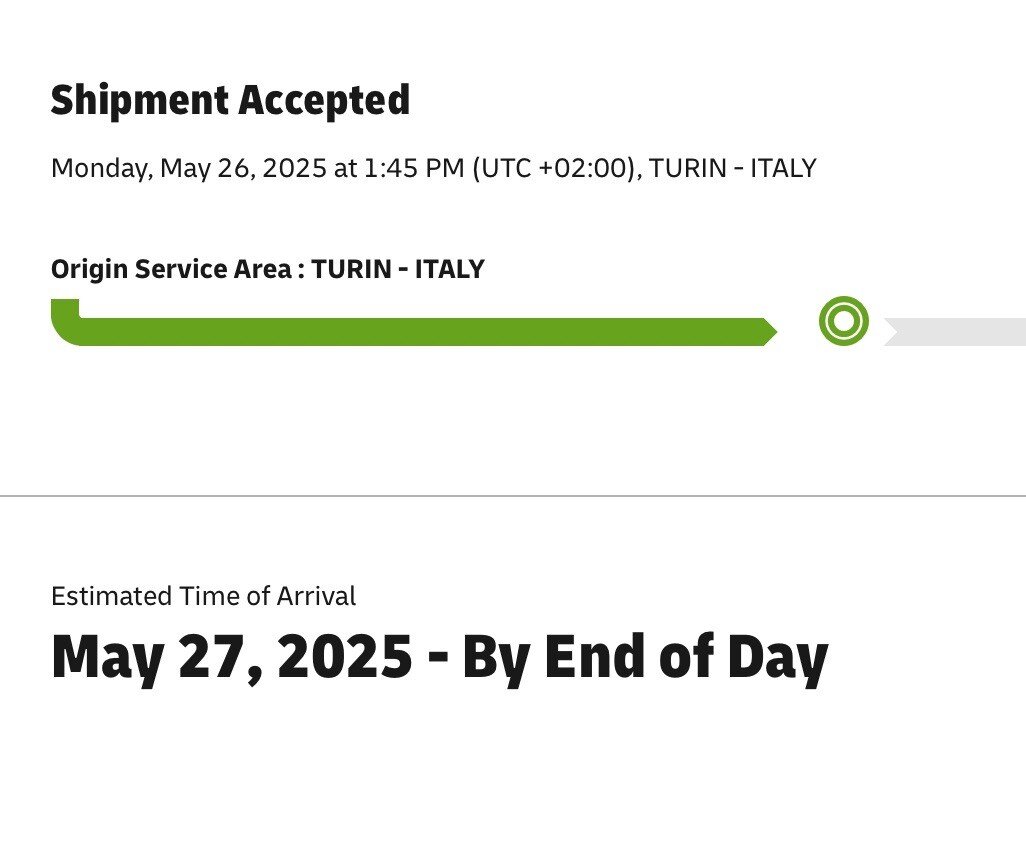Click the May 27, 2025 arrival date
The width and height of the screenshot is (1026, 848).
(x=231, y=658)
